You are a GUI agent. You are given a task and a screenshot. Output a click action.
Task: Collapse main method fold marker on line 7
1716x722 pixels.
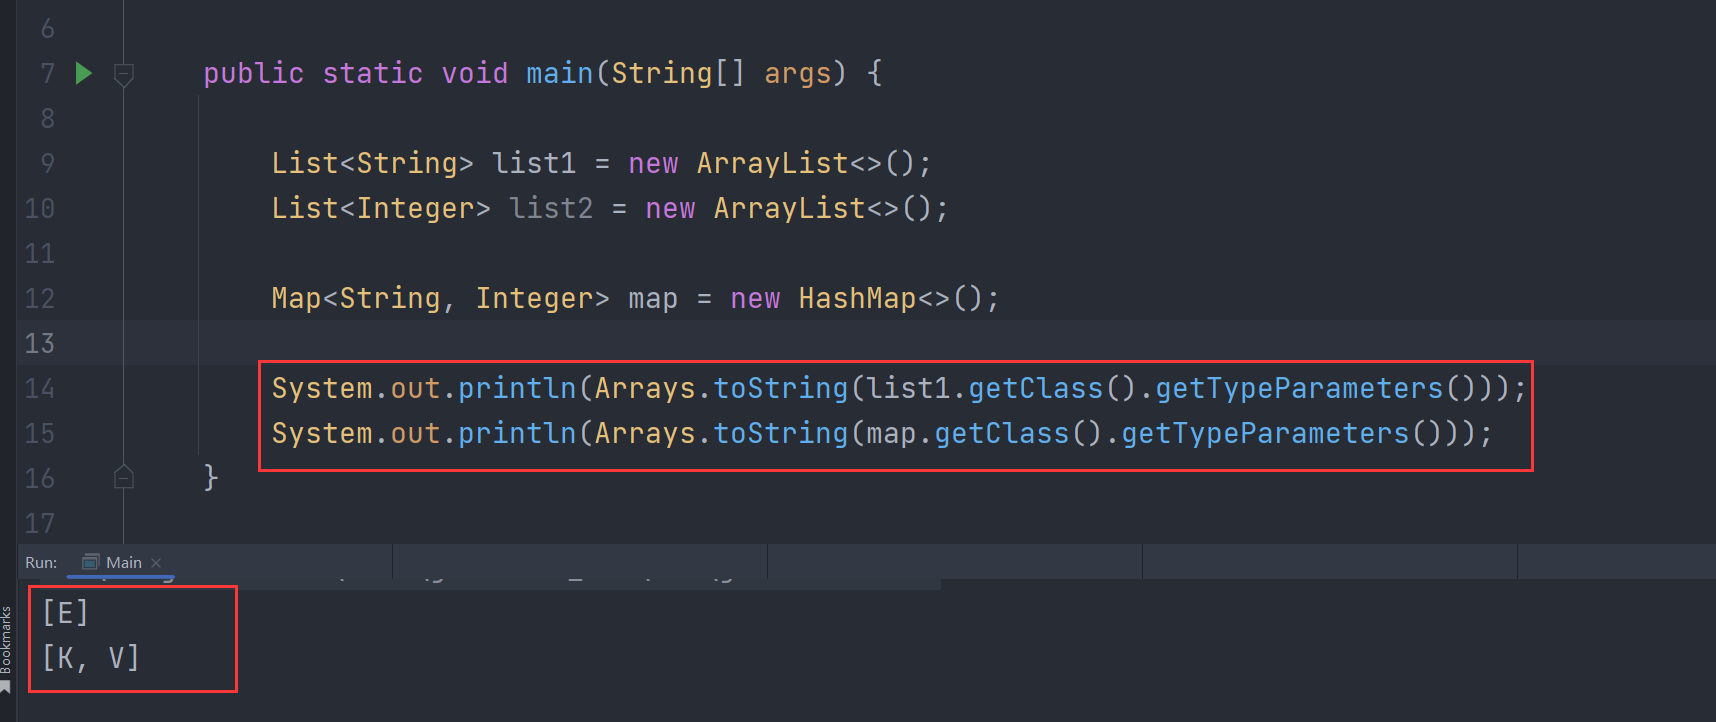pos(124,74)
